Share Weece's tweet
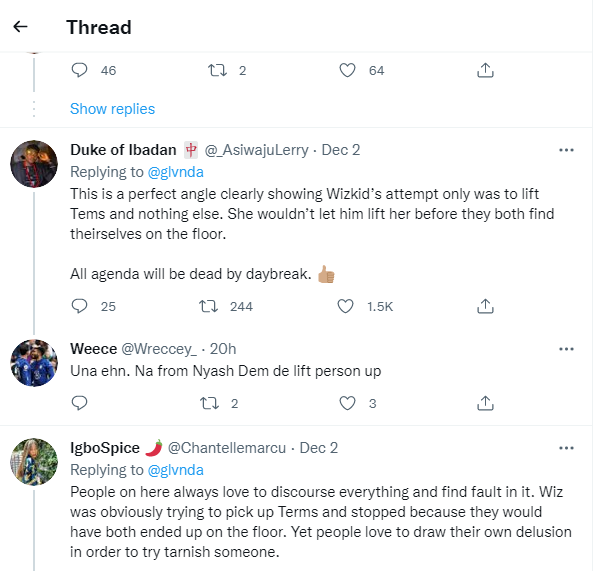593x571 pixels. pos(485,403)
